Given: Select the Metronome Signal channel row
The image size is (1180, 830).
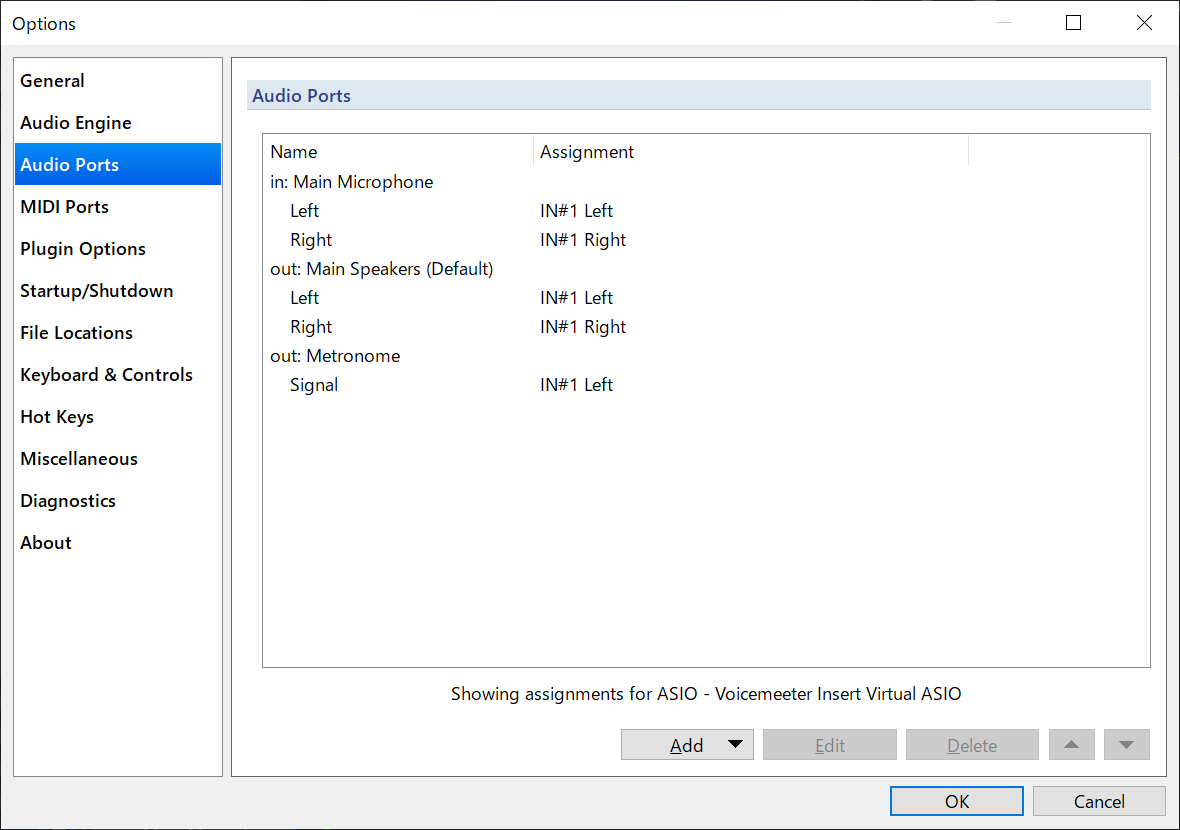Looking at the screenshot, I should (314, 385).
